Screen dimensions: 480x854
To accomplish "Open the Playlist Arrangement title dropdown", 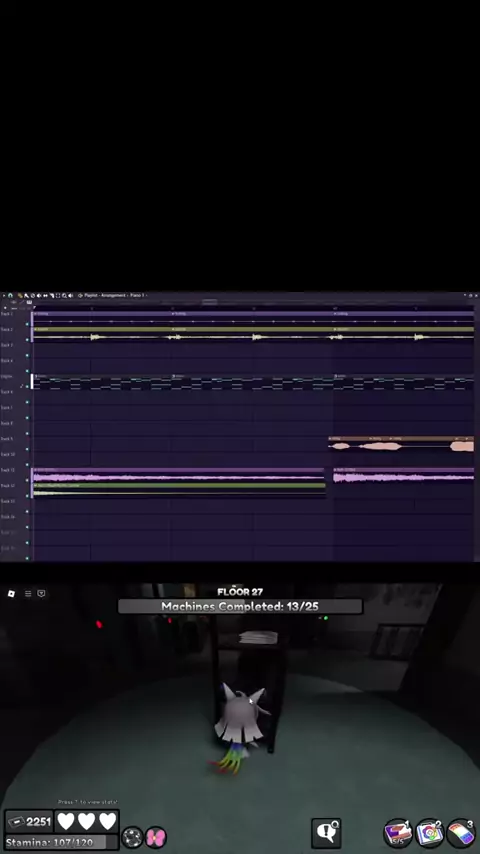I will [x=113, y=295].
